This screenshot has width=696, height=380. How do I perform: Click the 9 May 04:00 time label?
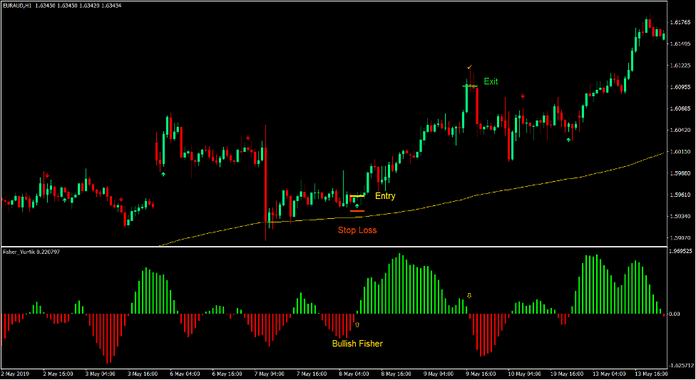(x=439, y=374)
